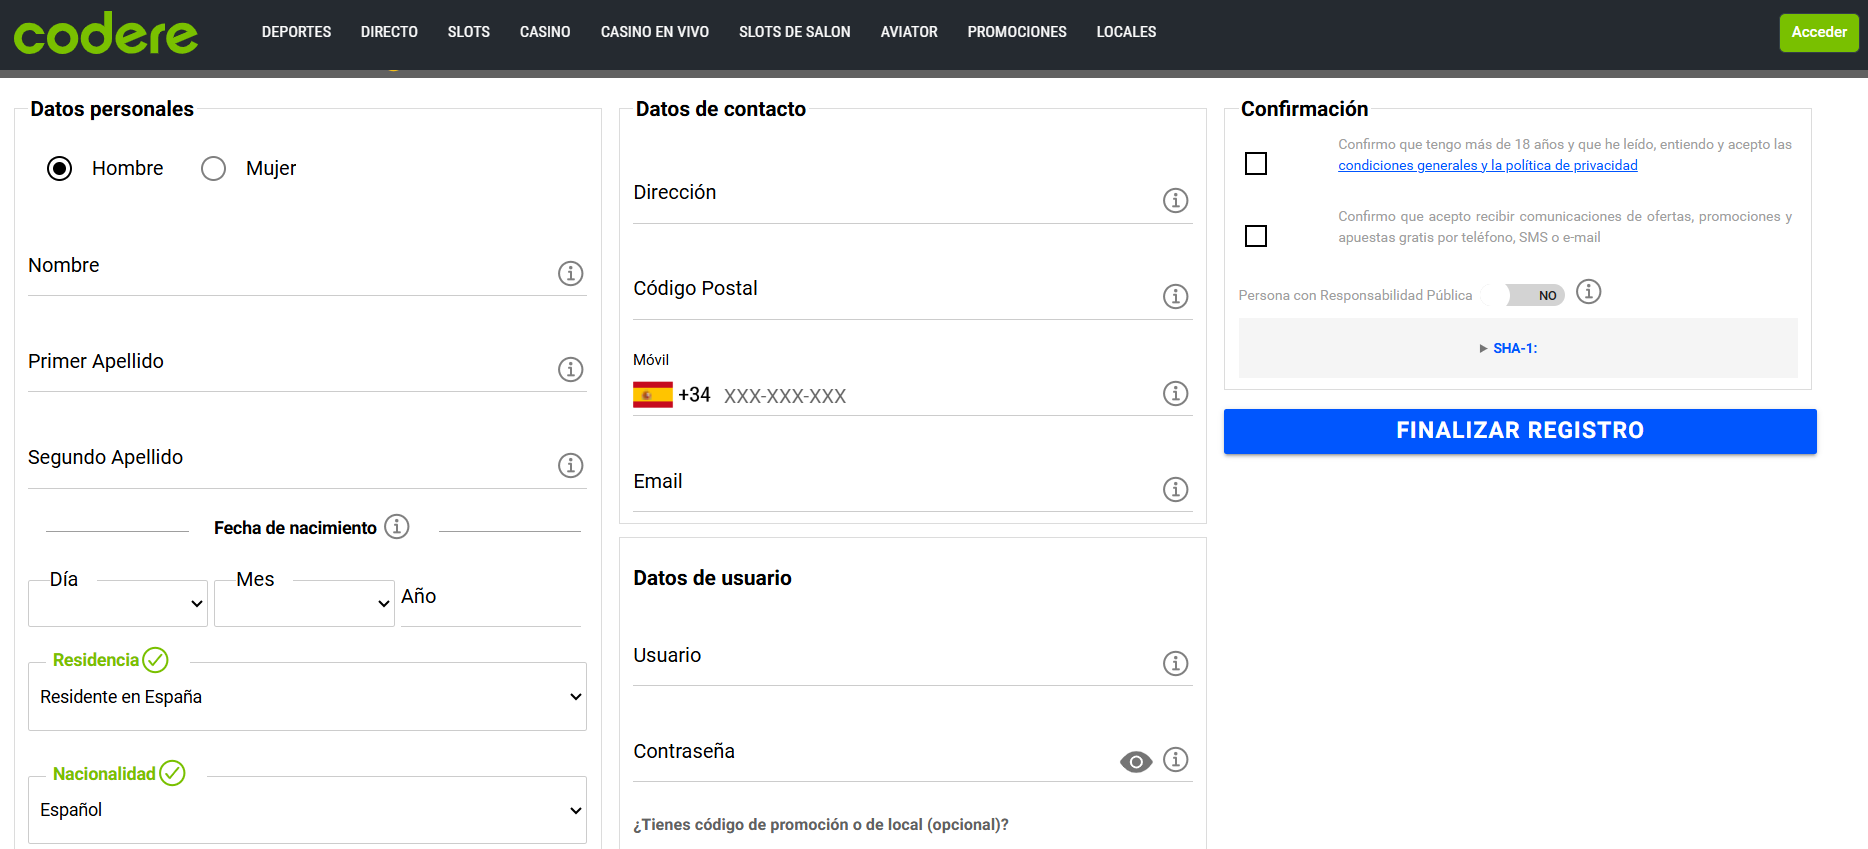Open the LOCALES section
Screen dimensions: 1868x849
tap(1126, 32)
